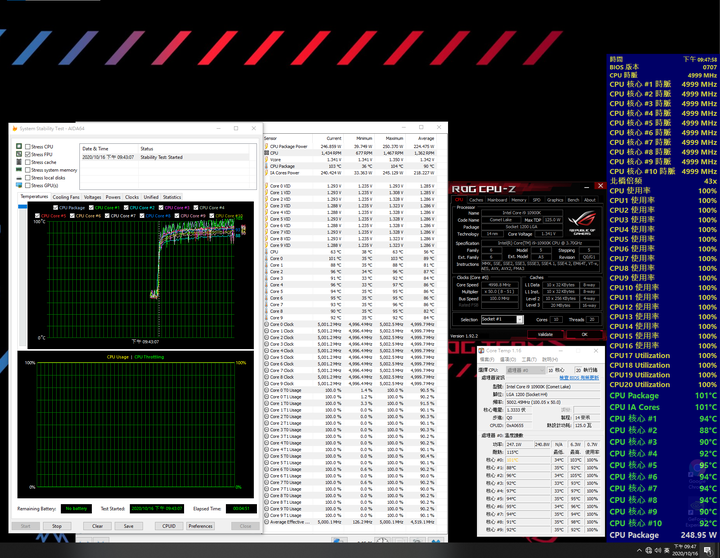Click the CPU chip icon beside Stress CPU
The width and height of the screenshot is (720, 558).
(x=19, y=147)
